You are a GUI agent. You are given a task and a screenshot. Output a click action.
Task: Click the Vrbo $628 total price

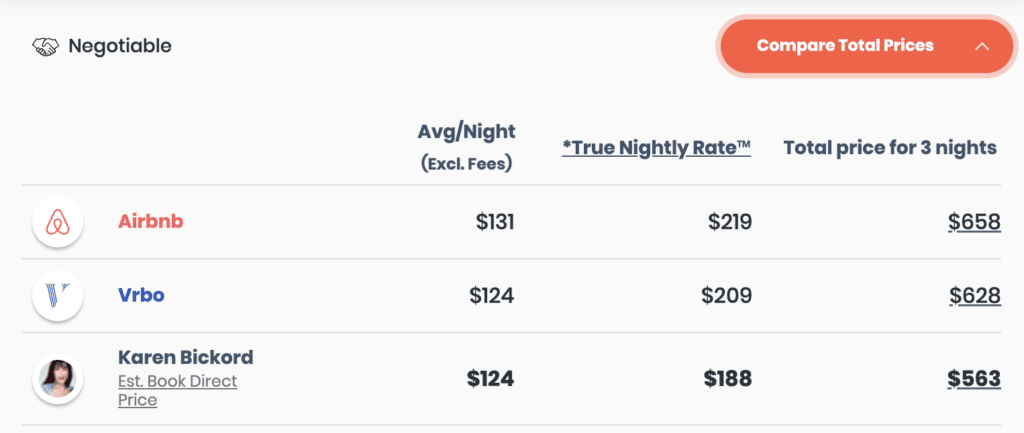pos(974,296)
